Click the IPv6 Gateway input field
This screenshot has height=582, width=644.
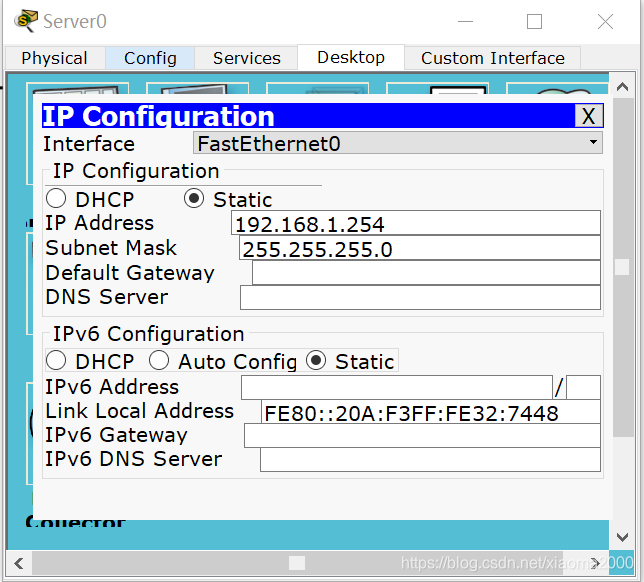click(x=422, y=436)
